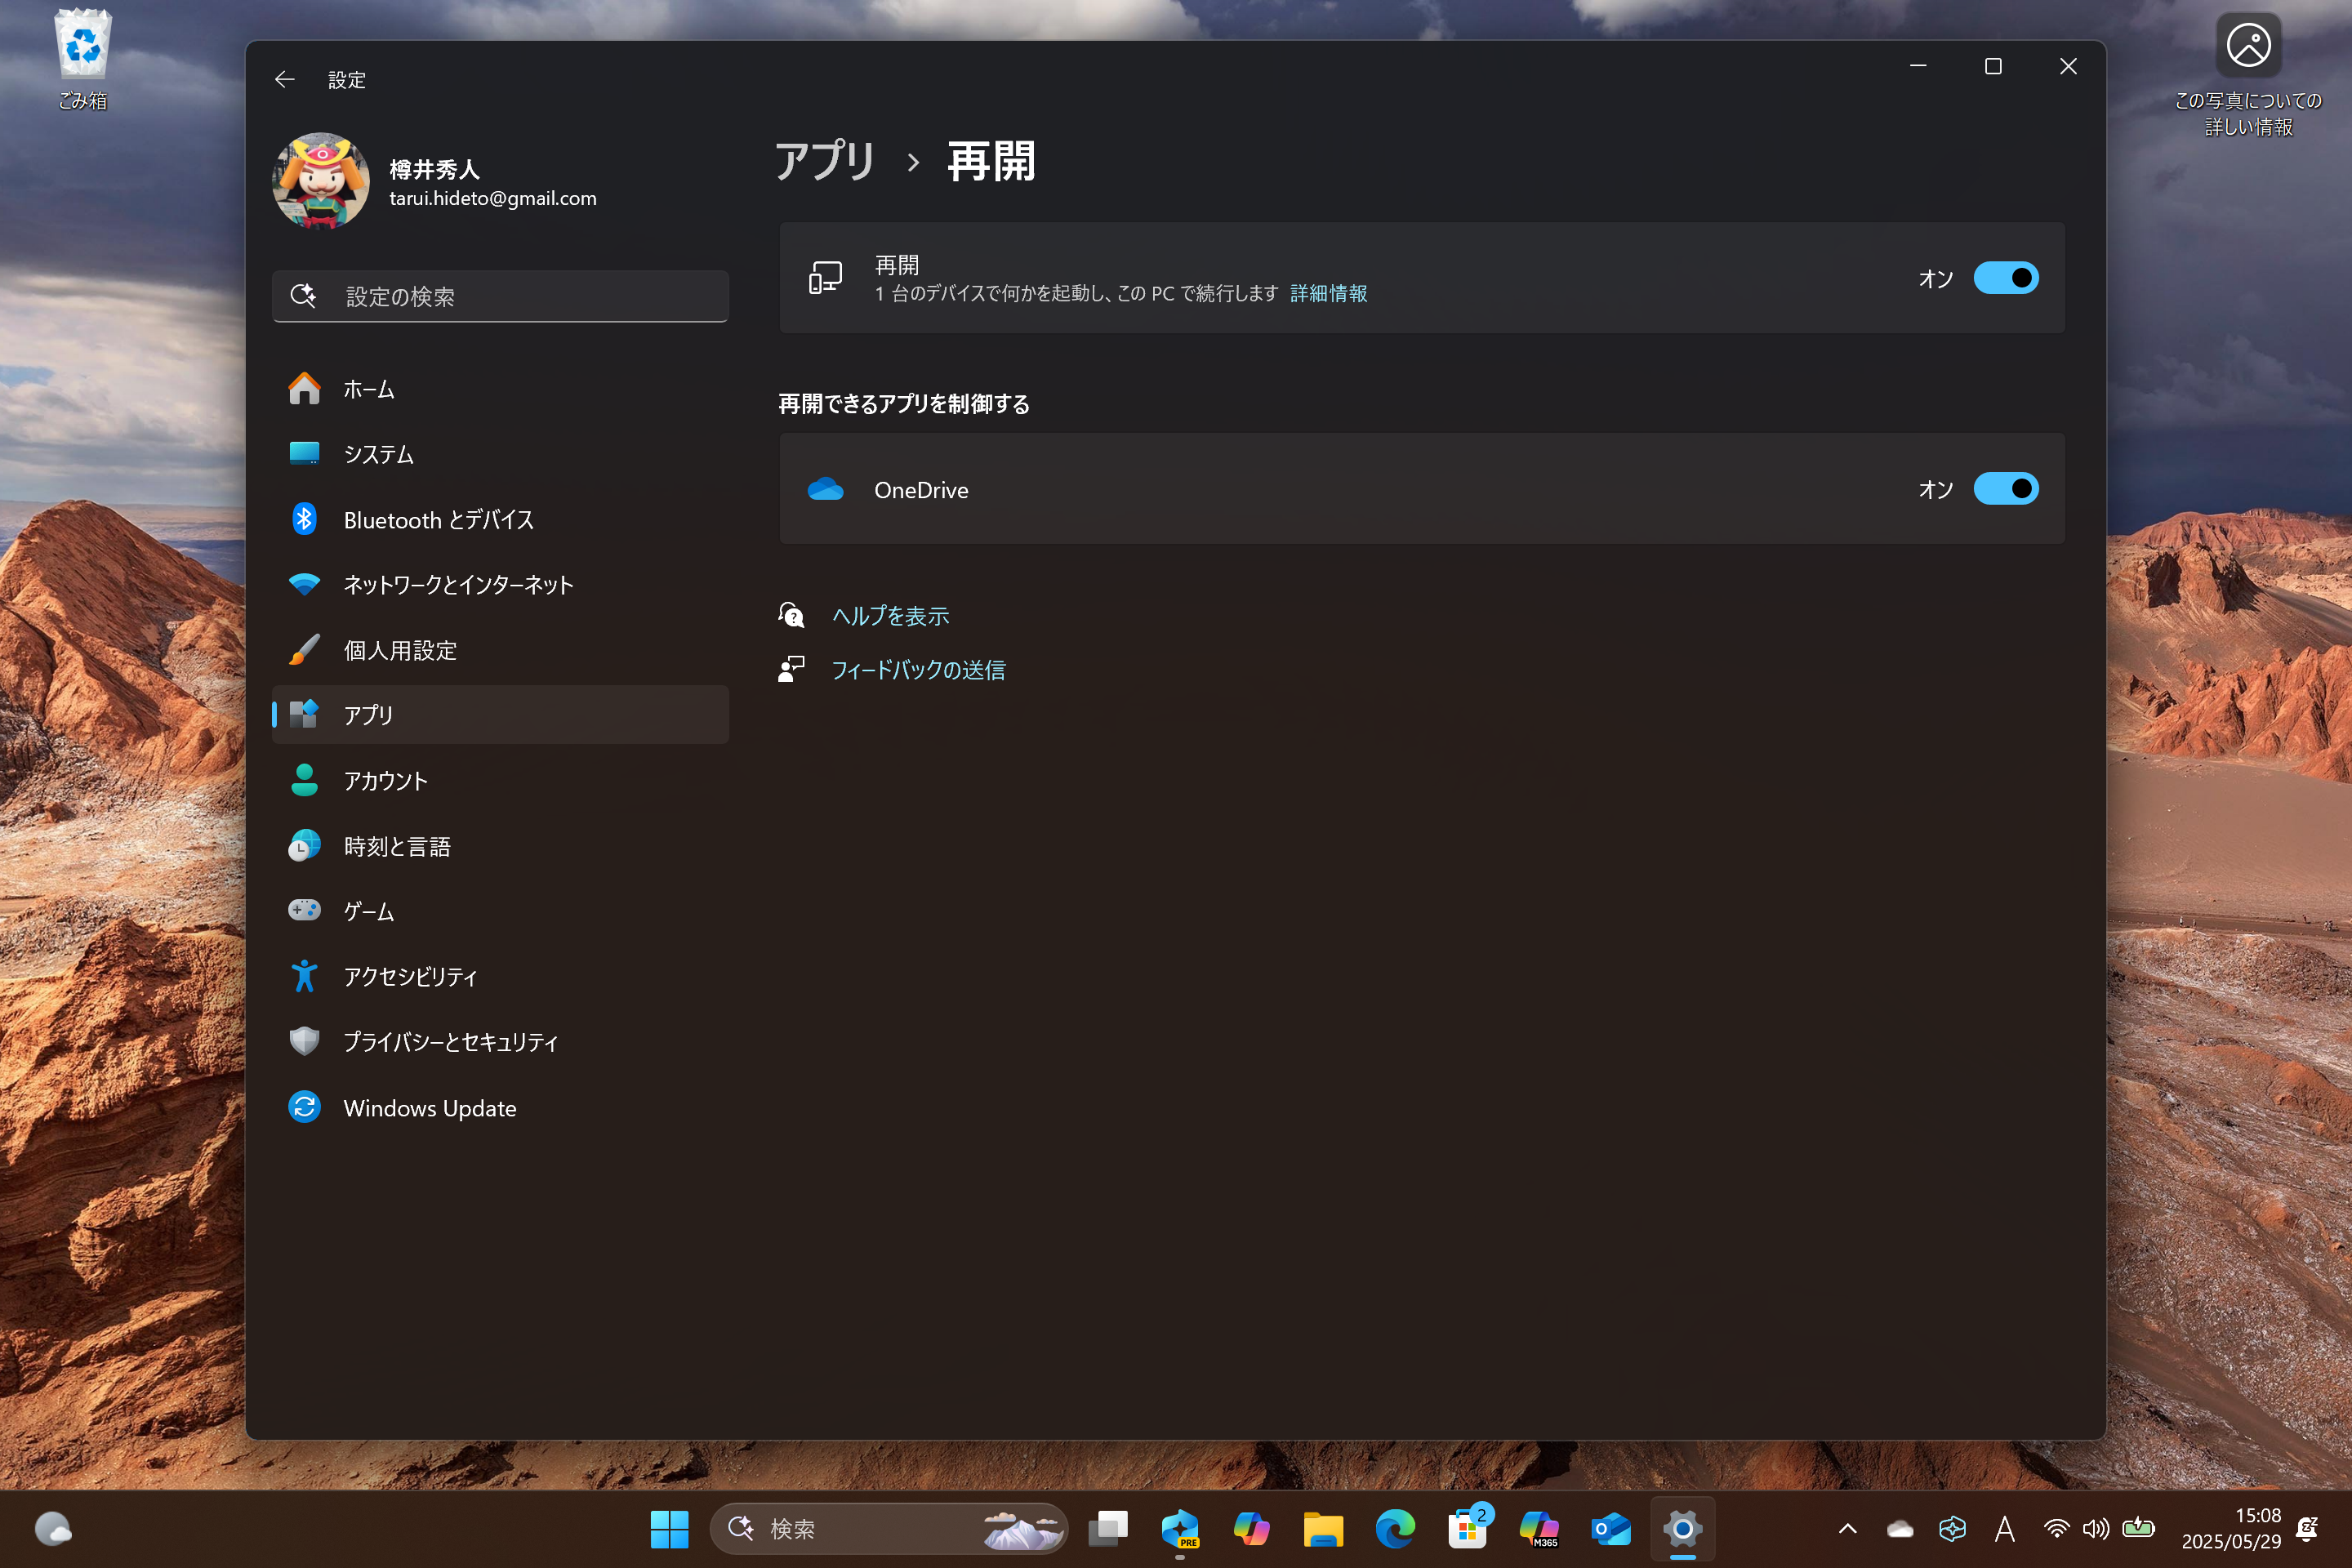The image size is (2352, 1568).
Task: Open アクセシビリティ settings
Action: pyautogui.click(x=410, y=975)
